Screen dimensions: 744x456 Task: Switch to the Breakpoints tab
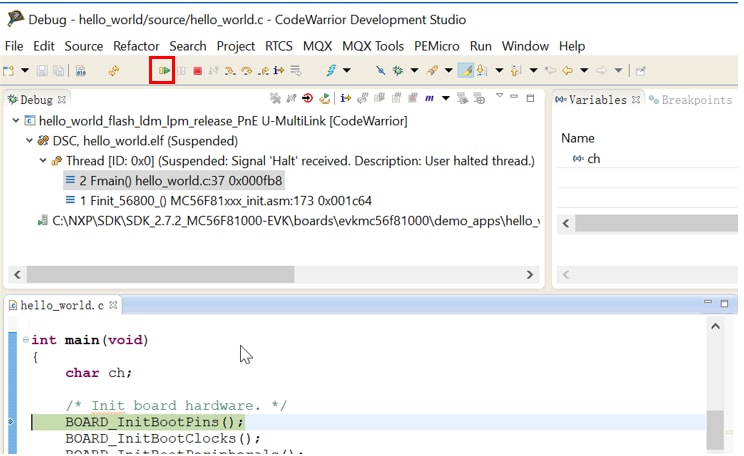(x=692, y=100)
